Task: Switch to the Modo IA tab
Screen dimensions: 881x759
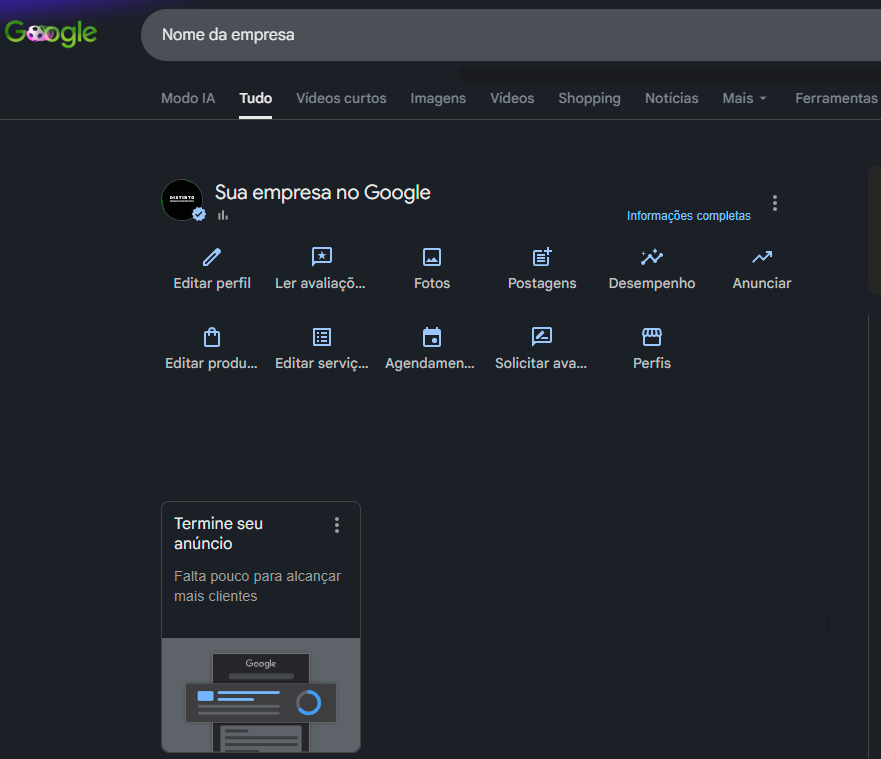Action: coord(188,98)
